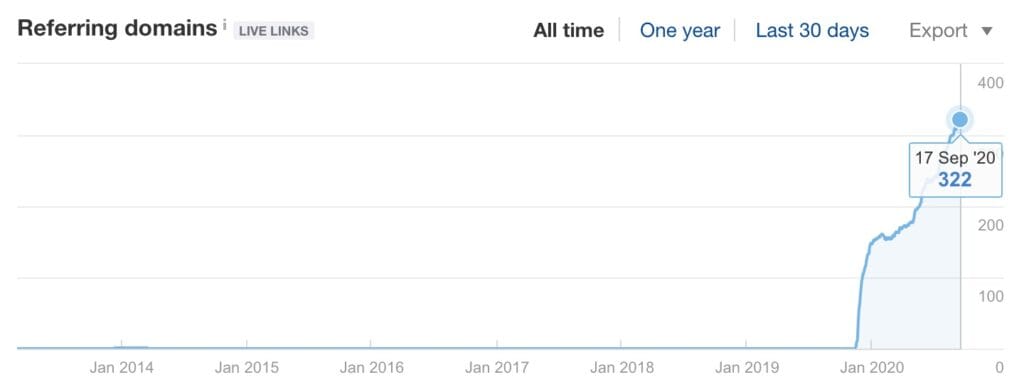Click the 17 Sep '20 tooltip
This screenshot has height=387, width=1024.
pyautogui.click(x=955, y=169)
